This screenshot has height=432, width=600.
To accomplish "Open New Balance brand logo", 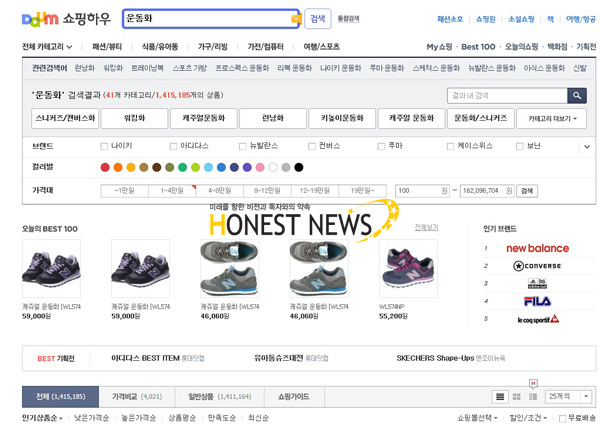I will (x=537, y=248).
